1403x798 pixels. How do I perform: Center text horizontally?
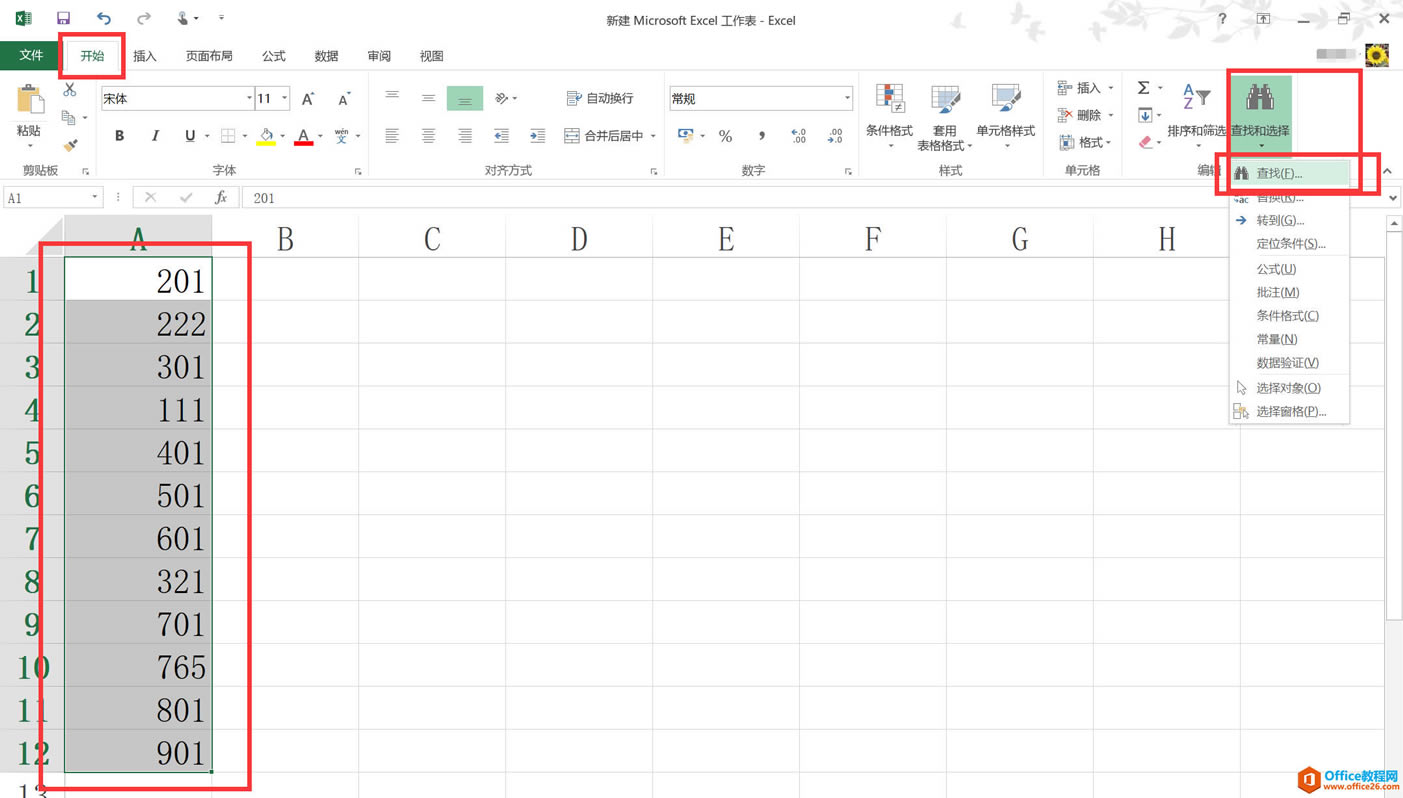tap(428, 135)
